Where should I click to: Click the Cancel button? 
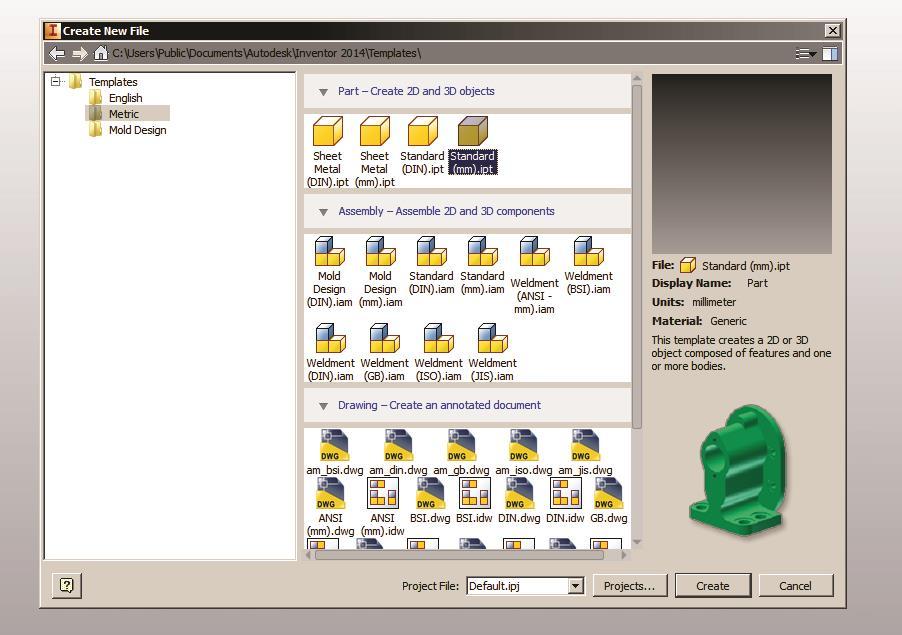[x=795, y=586]
